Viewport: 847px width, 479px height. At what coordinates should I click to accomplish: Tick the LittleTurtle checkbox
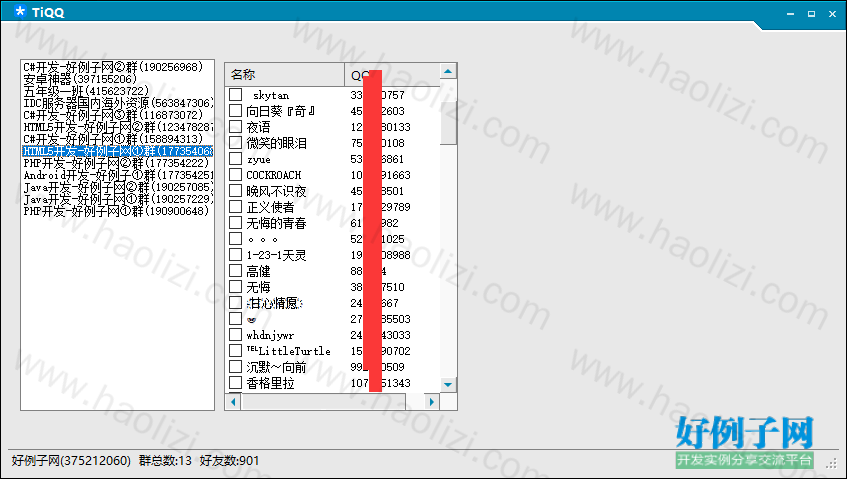pos(235,350)
